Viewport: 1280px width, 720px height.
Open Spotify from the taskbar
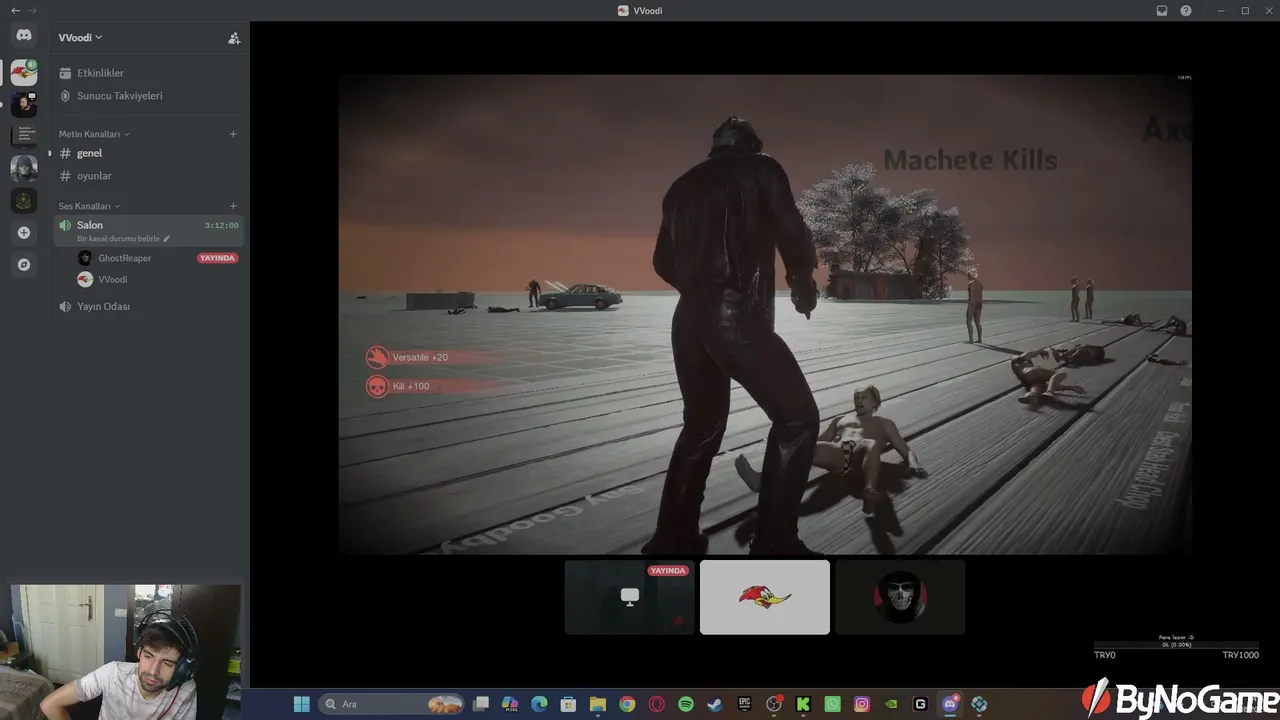pos(686,704)
